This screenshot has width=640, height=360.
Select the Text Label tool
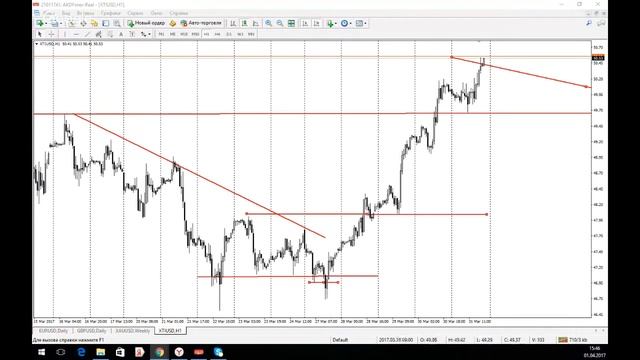132,34
